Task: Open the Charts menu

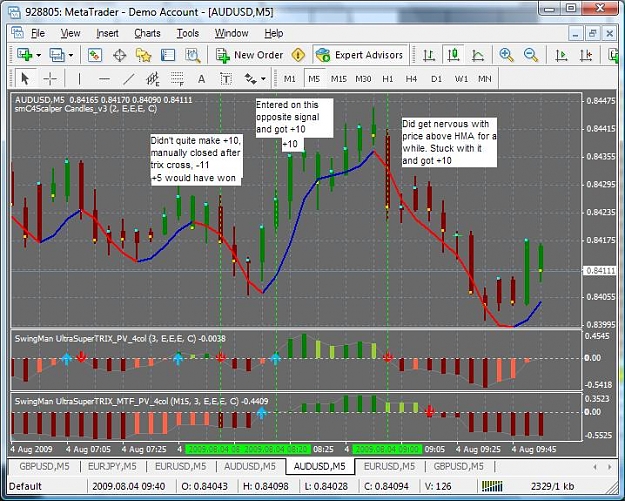Action: pos(147,33)
